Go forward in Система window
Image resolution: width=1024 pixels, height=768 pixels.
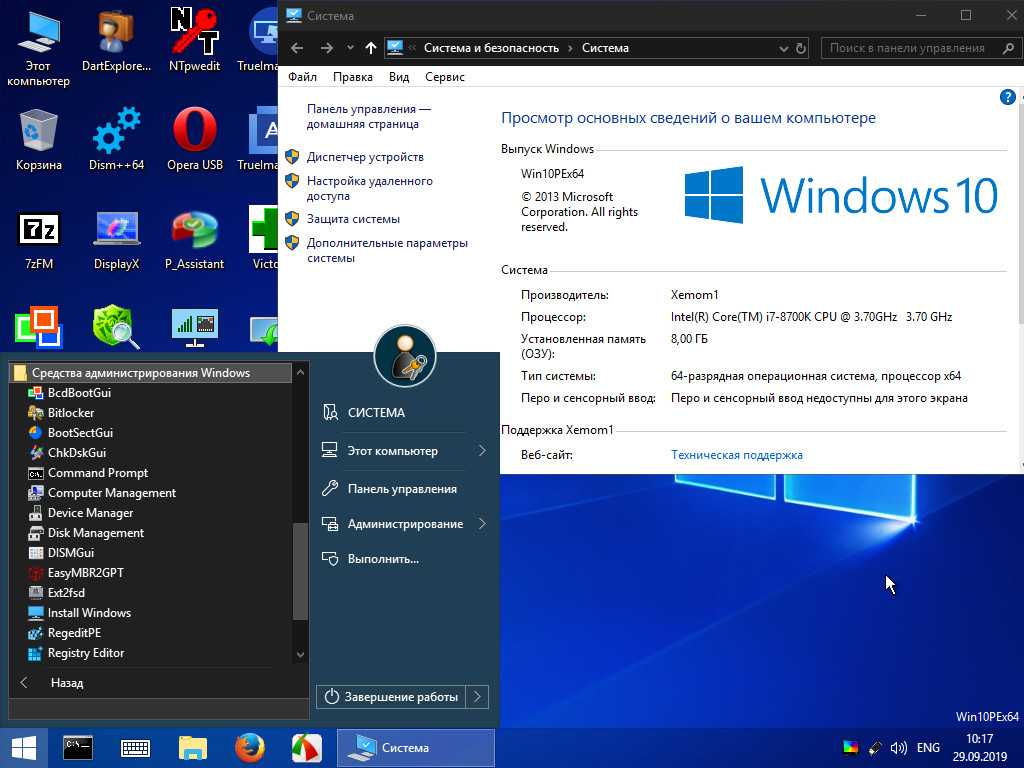coord(327,48)
